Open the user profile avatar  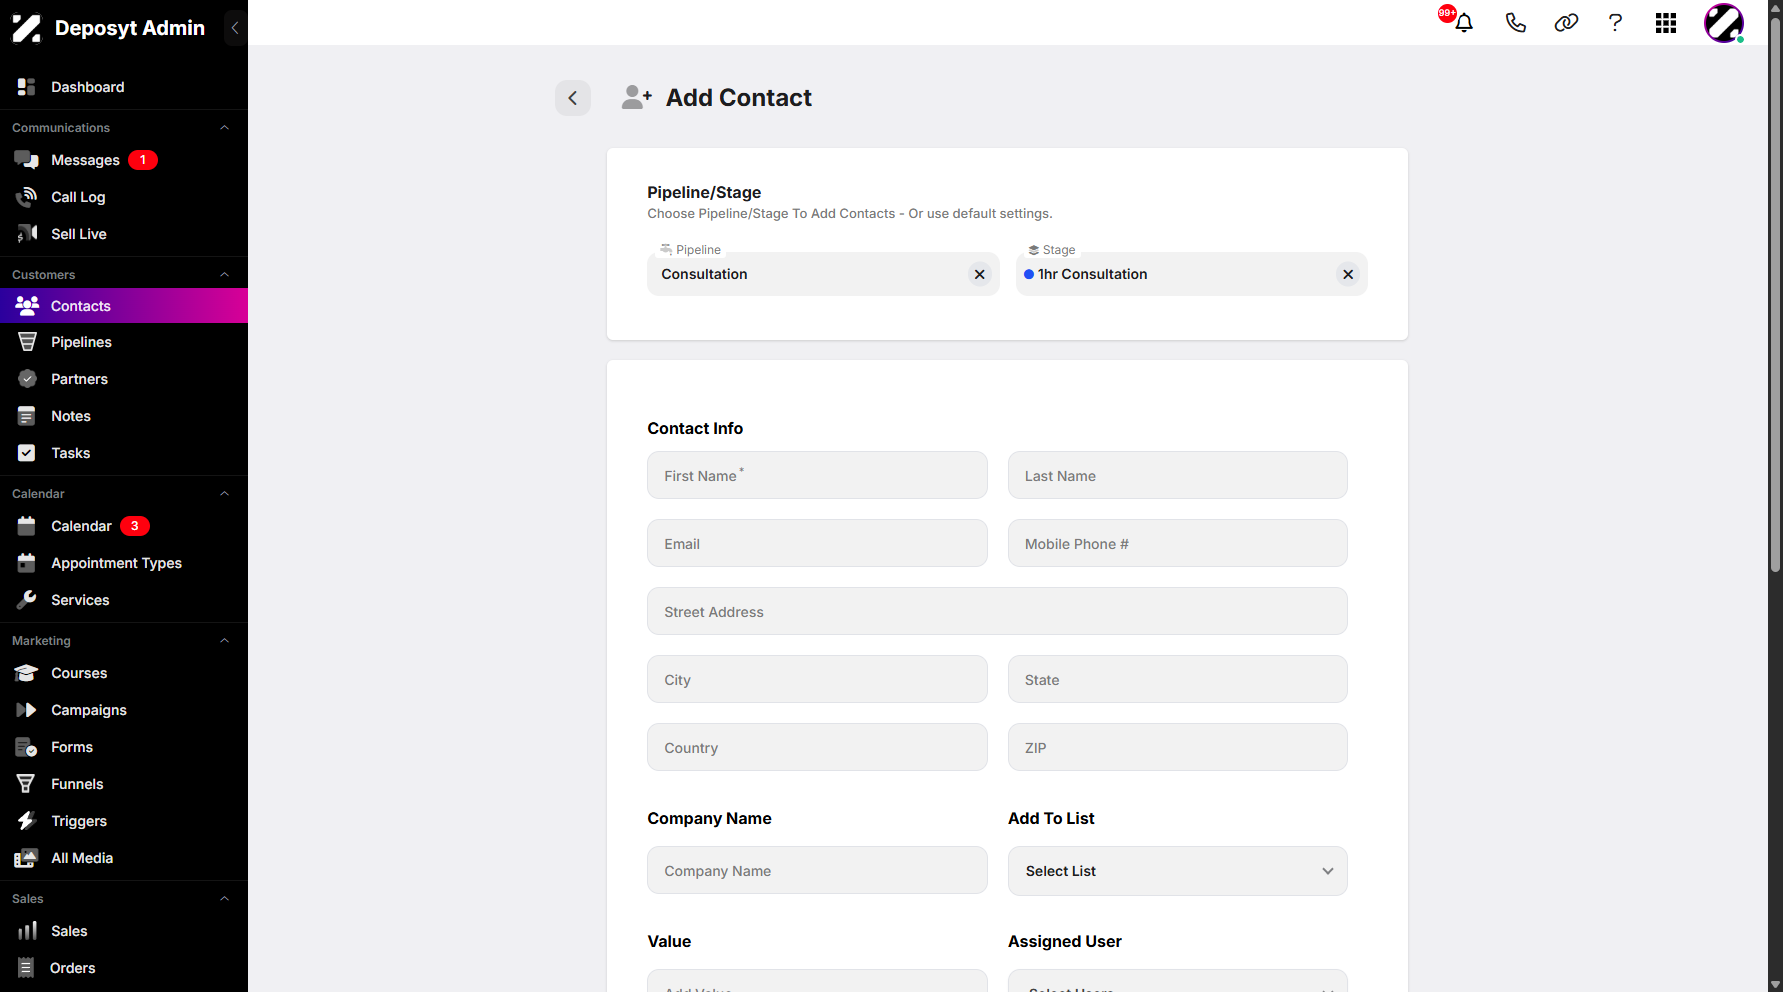(1724, 23)
